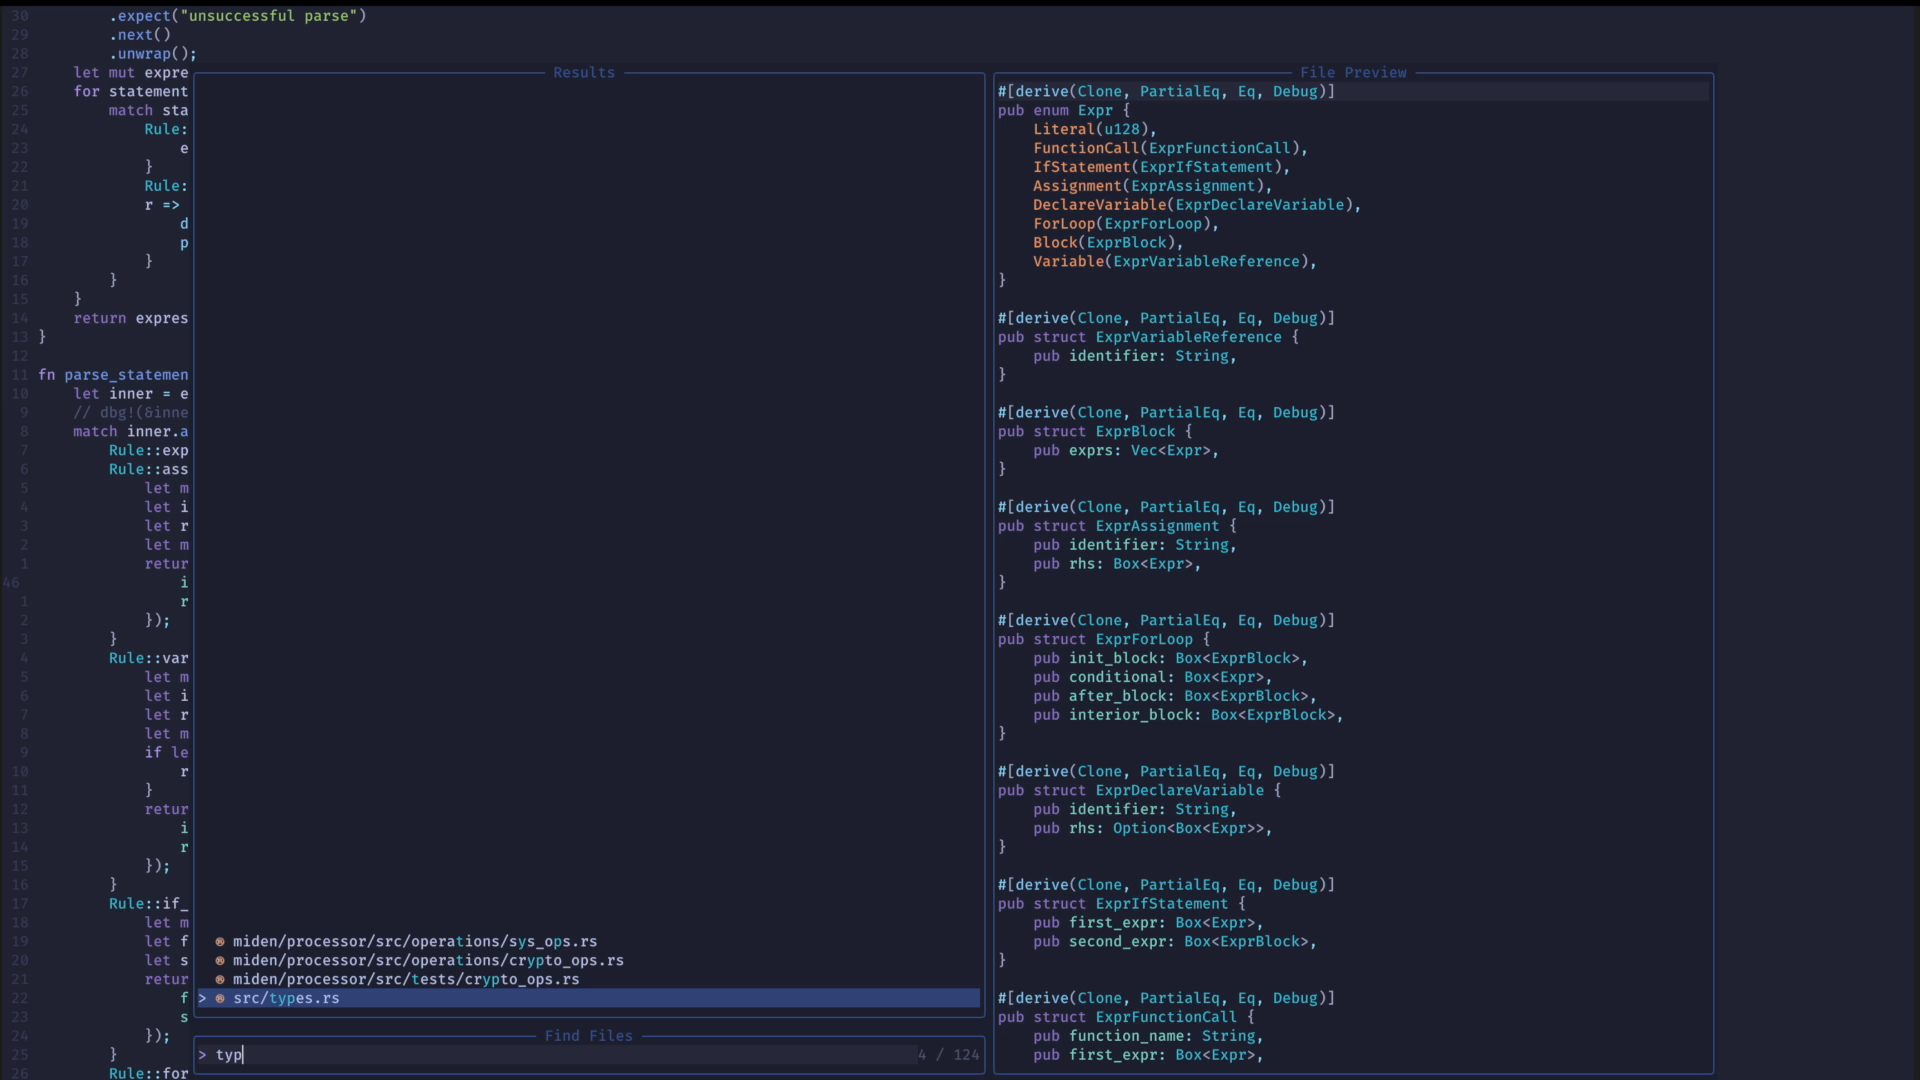Click 'IfStatement(ExprIfStatement),' in preview
Screen dimensions: 1920x1080
(1162, 167)
